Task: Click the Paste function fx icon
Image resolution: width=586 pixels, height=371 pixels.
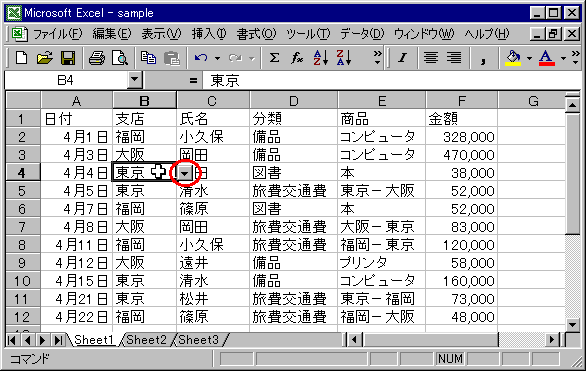Action: coord(297,58)
